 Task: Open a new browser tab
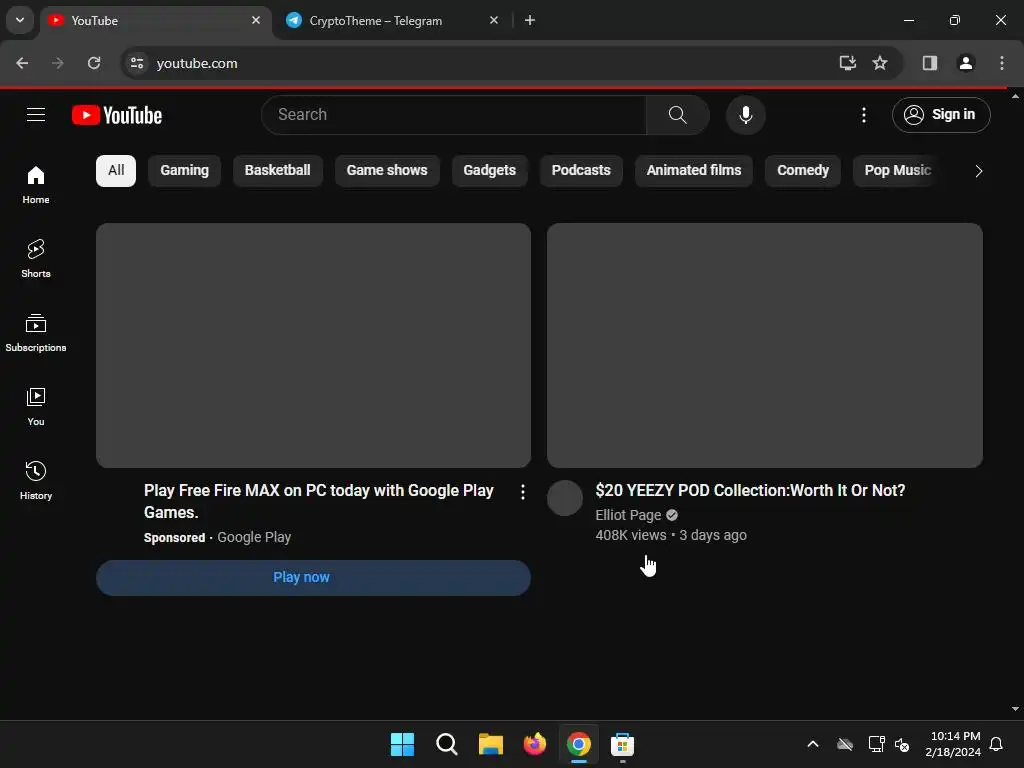[530, 20]
